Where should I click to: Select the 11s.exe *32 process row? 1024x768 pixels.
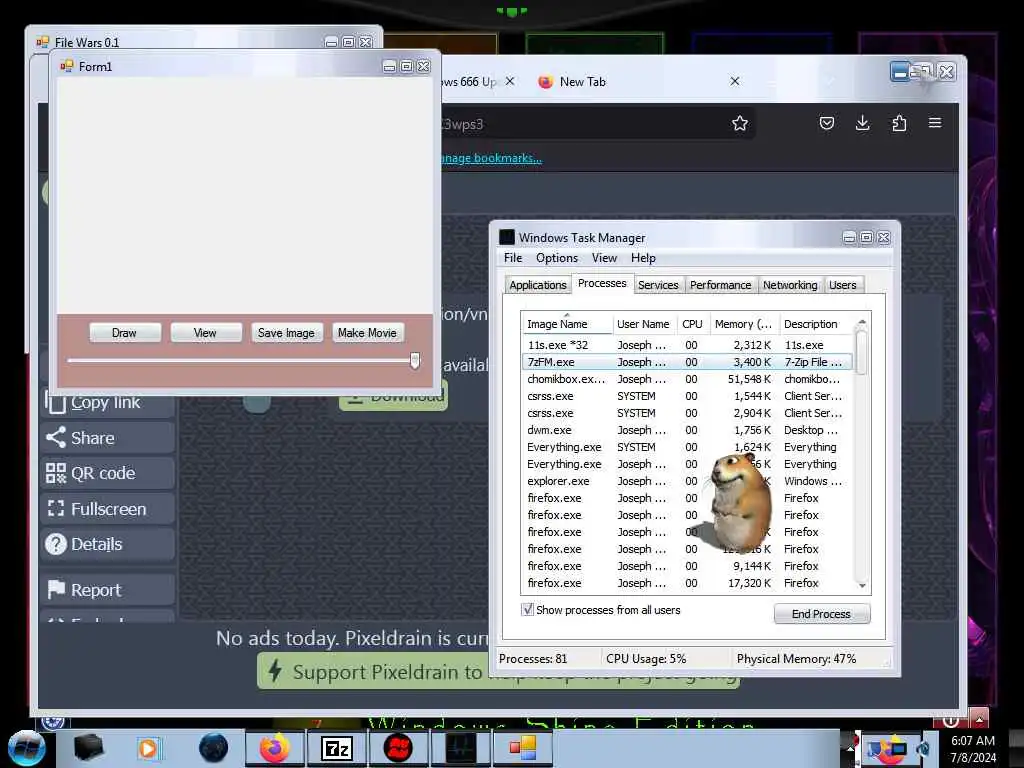(x=687, y=345)
